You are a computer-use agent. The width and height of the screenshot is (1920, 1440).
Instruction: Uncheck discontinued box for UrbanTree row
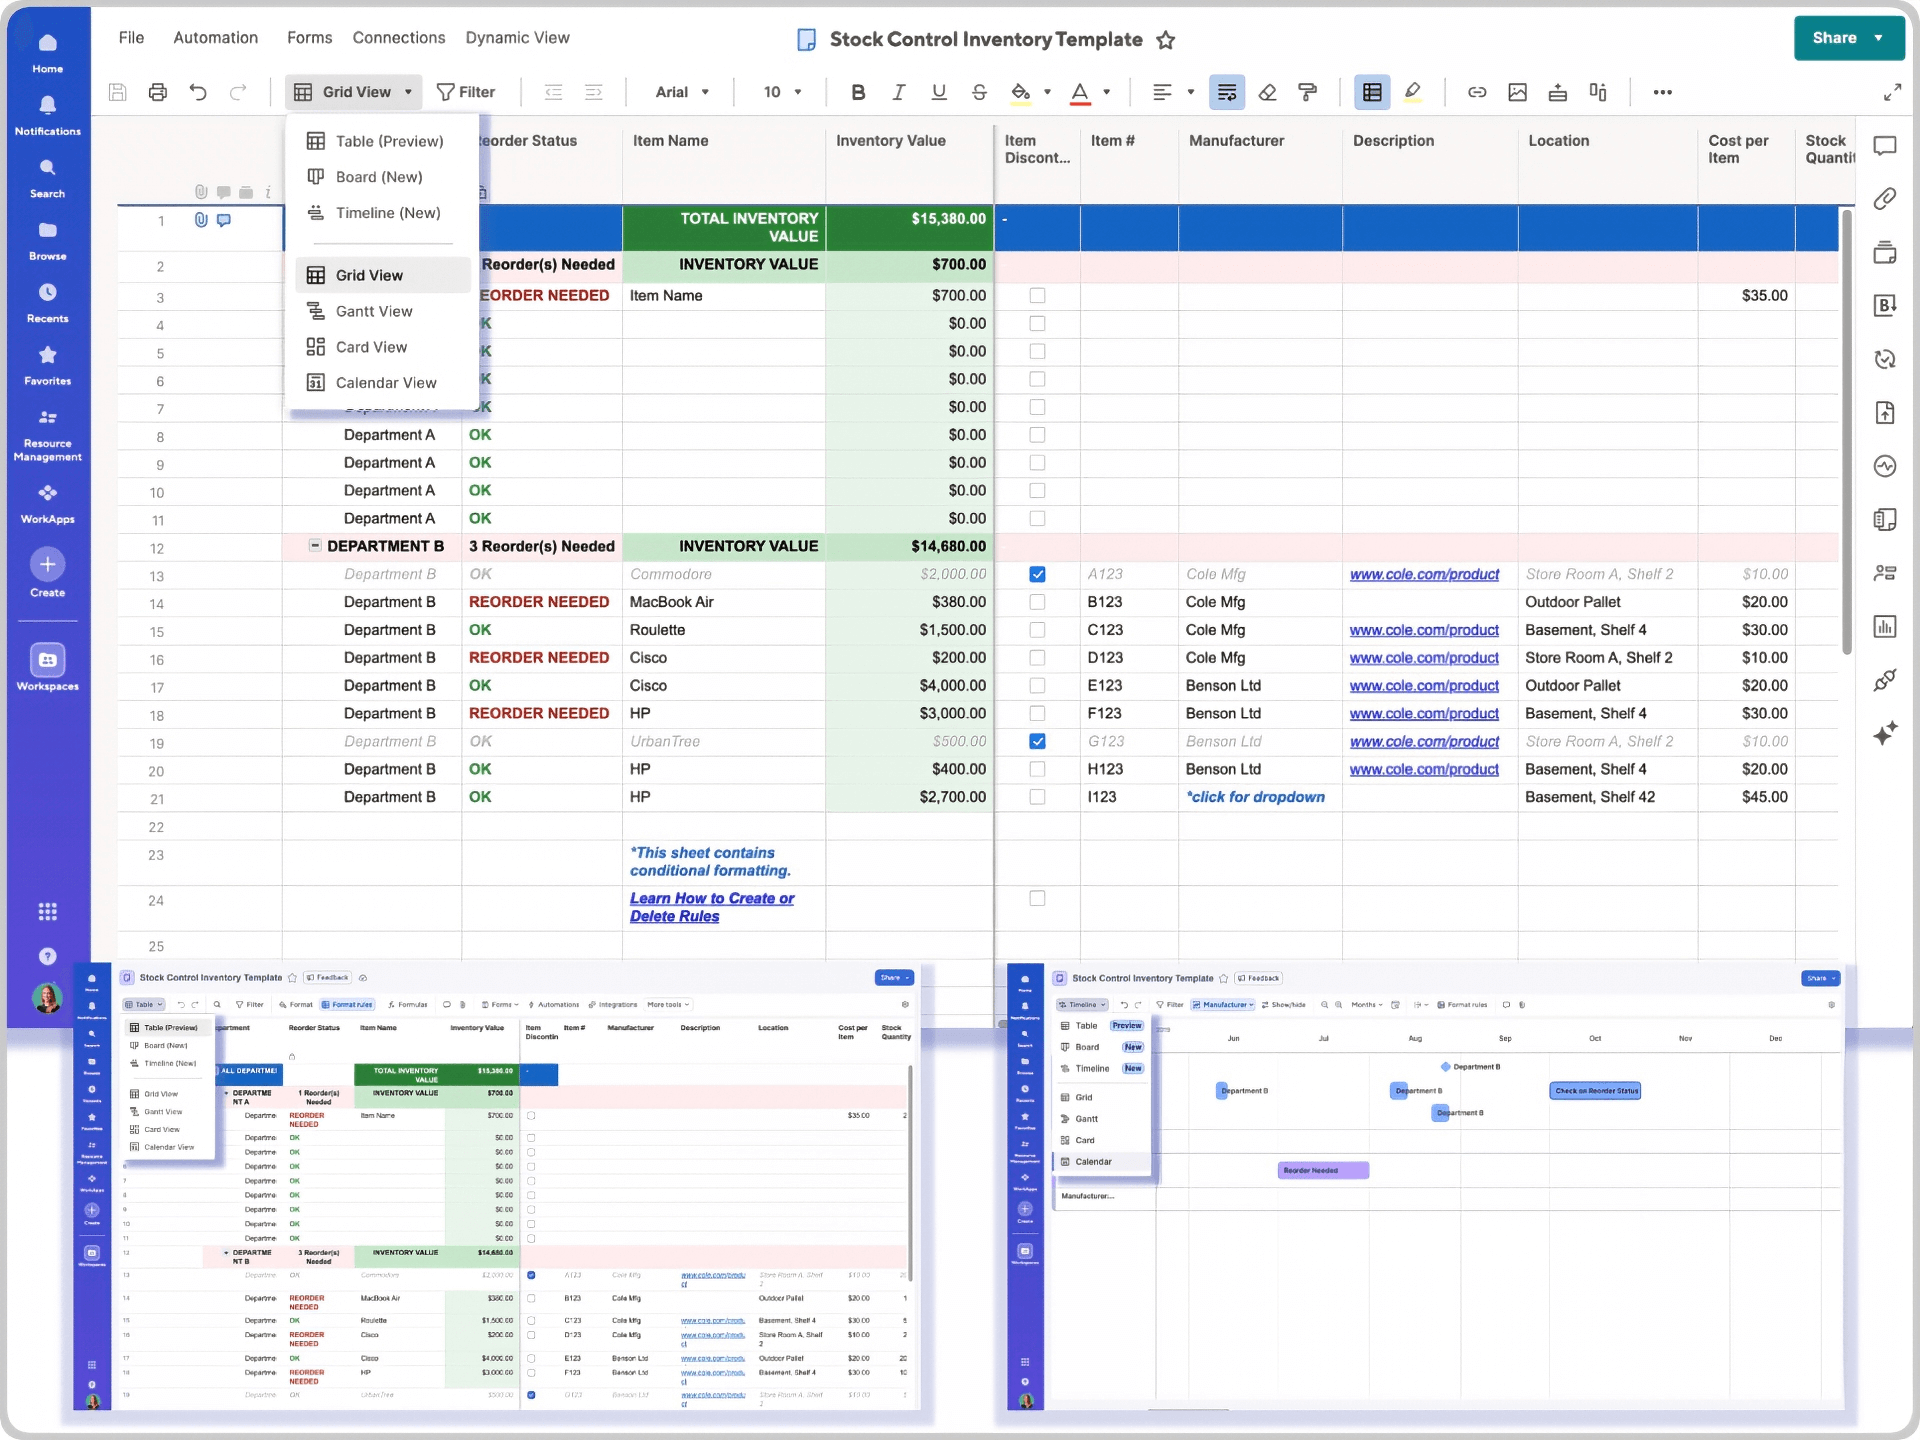point(1037,741)
